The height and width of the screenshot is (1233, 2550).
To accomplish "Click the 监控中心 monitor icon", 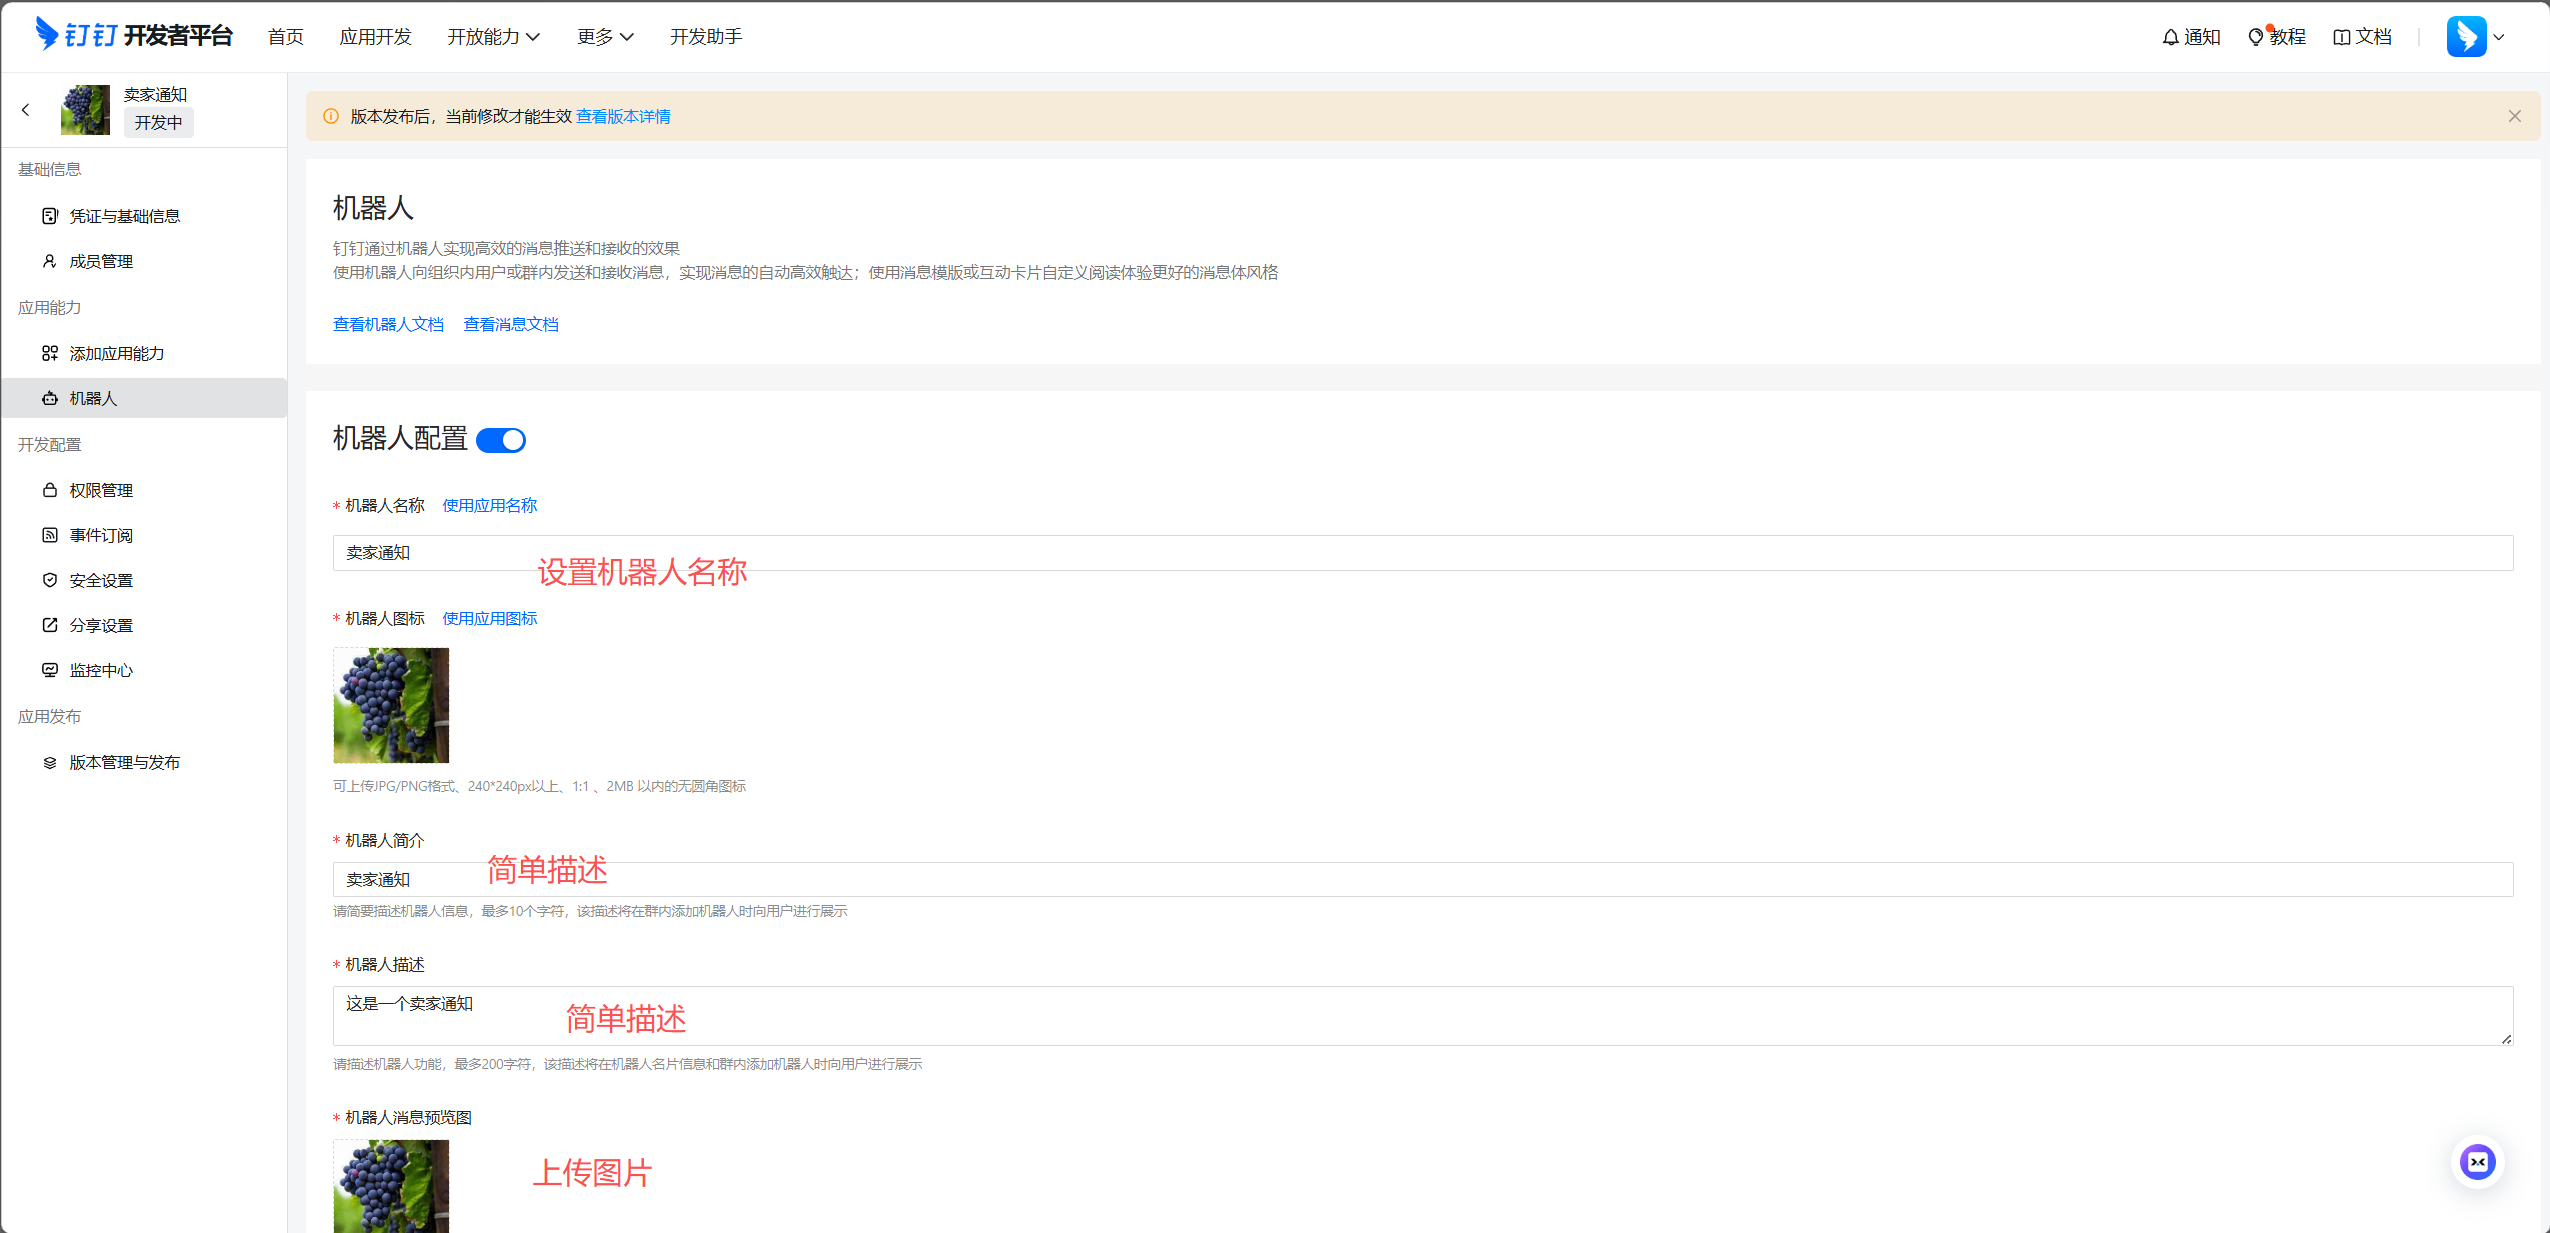I will 50,670.
